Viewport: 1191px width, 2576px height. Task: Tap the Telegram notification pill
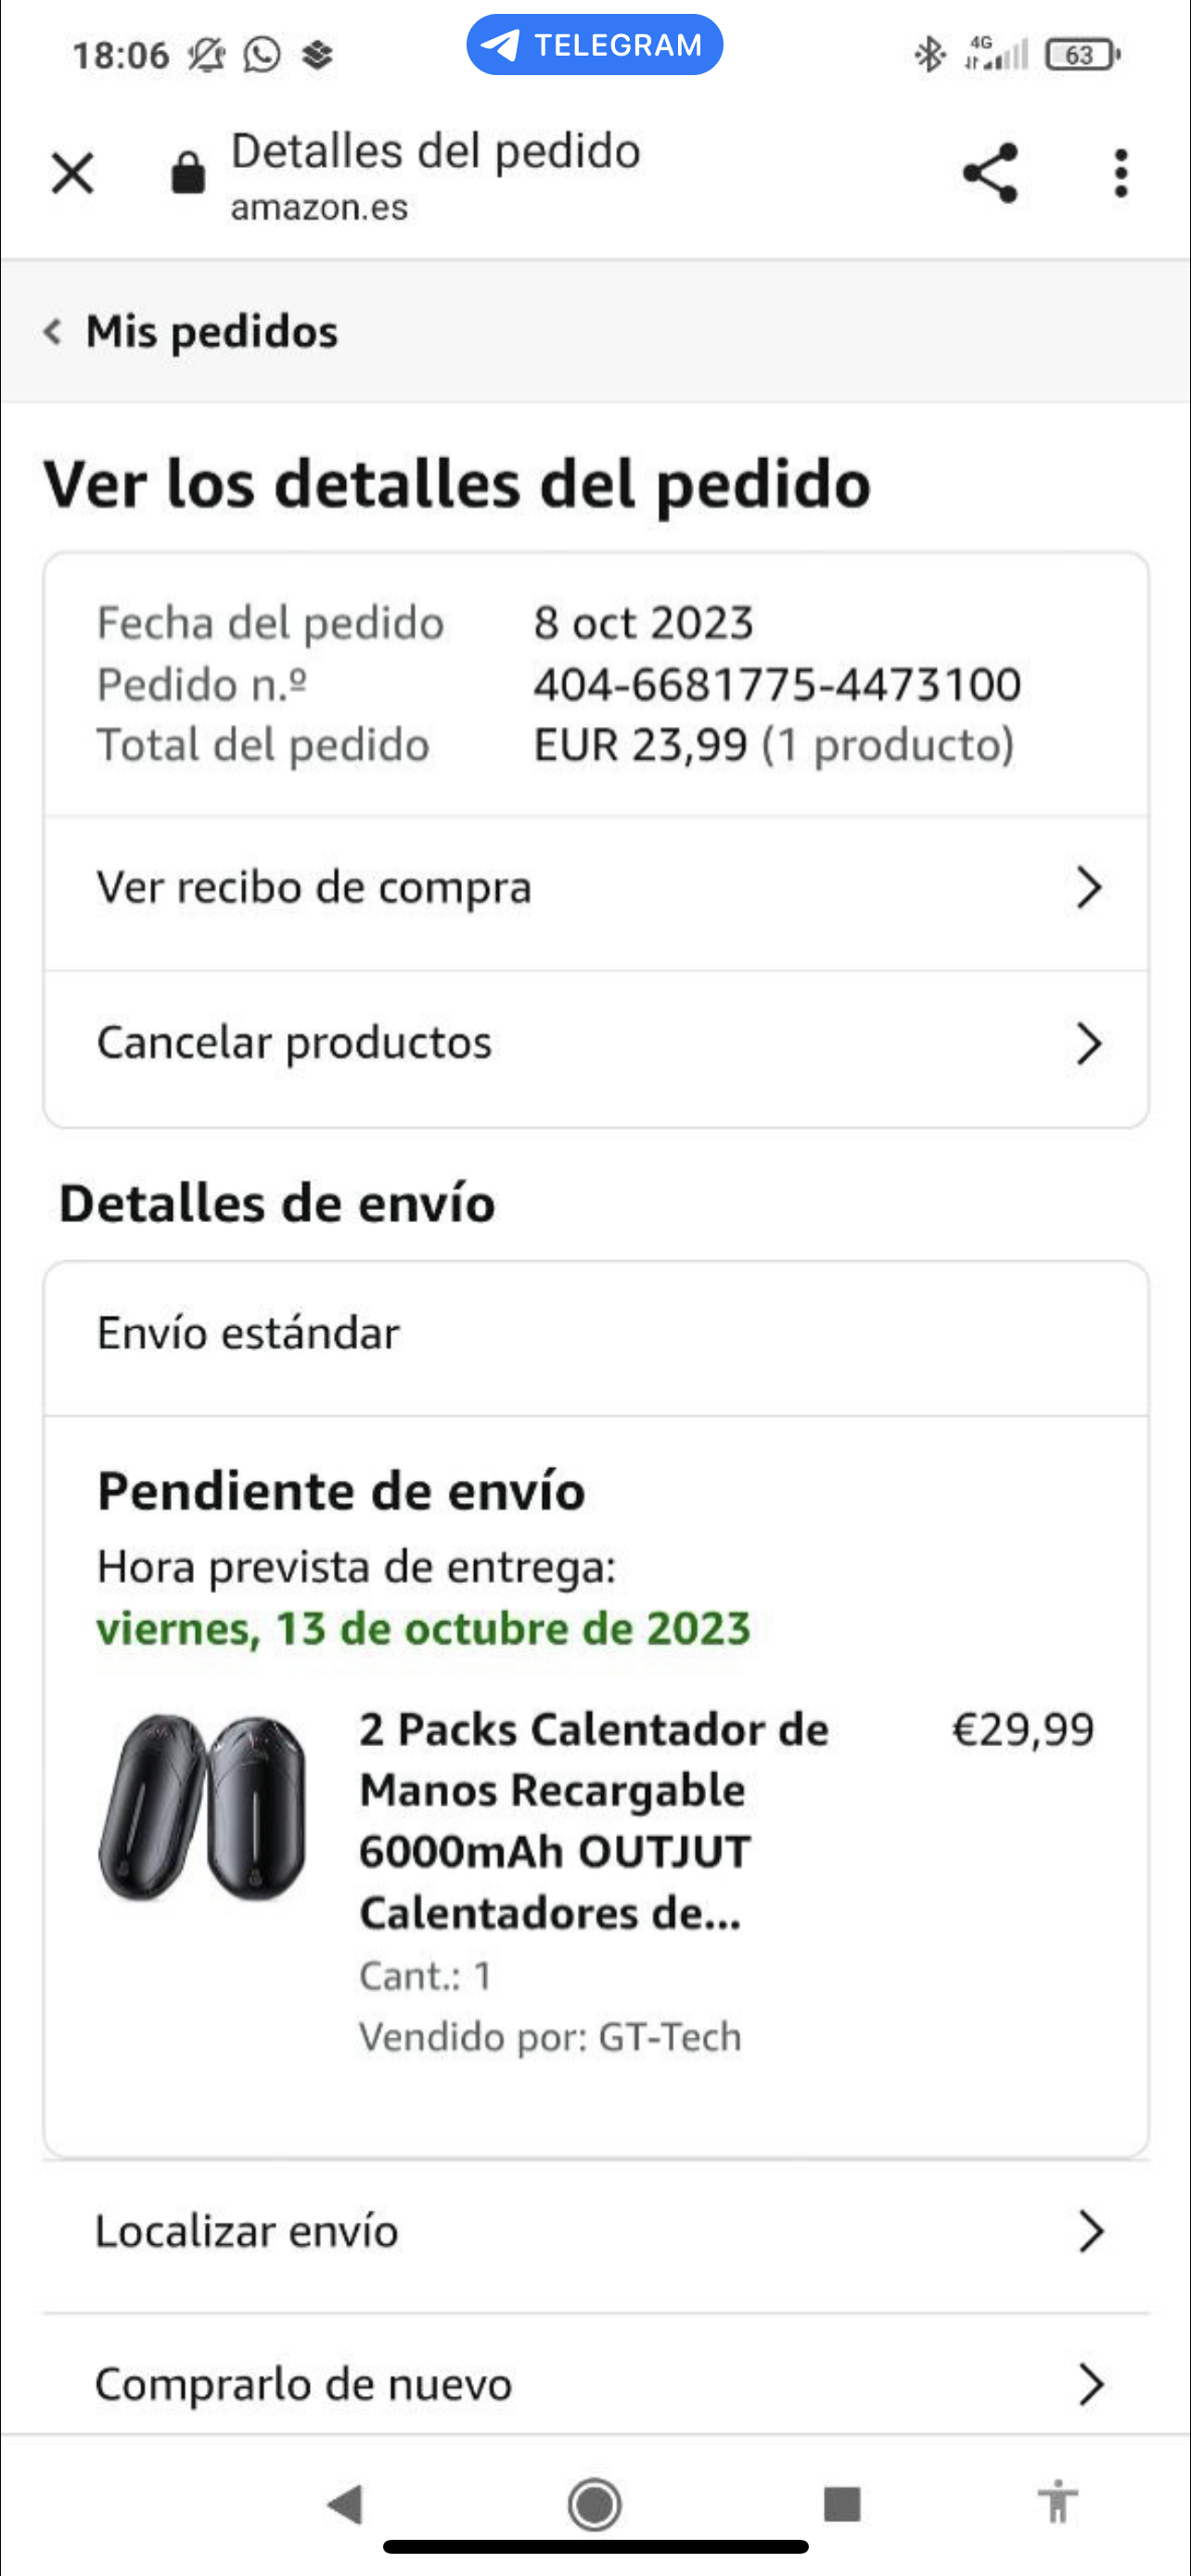click(x=594, y=45)
